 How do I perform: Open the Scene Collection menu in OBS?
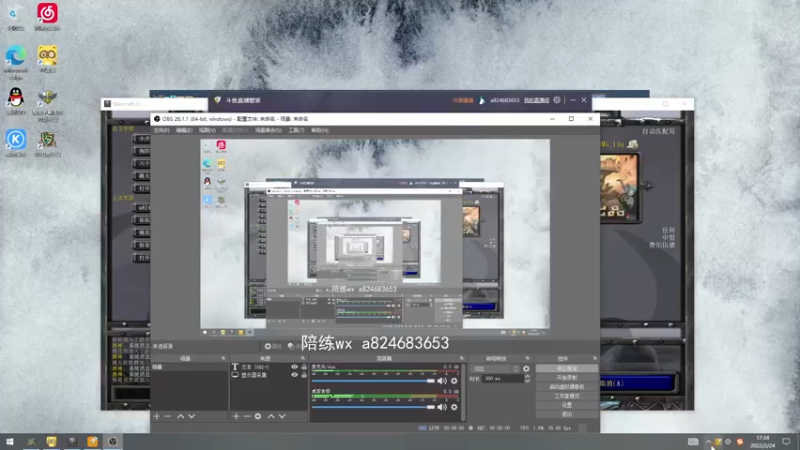pos(268,131)
